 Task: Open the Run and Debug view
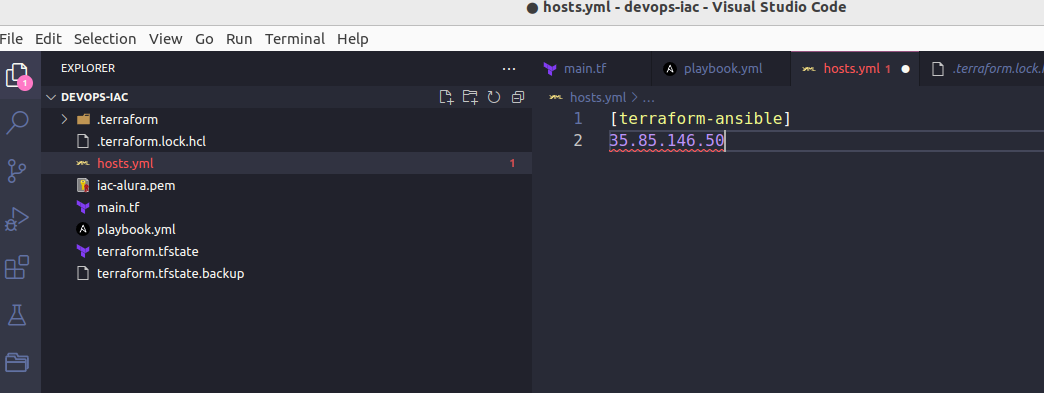(17, 219)
